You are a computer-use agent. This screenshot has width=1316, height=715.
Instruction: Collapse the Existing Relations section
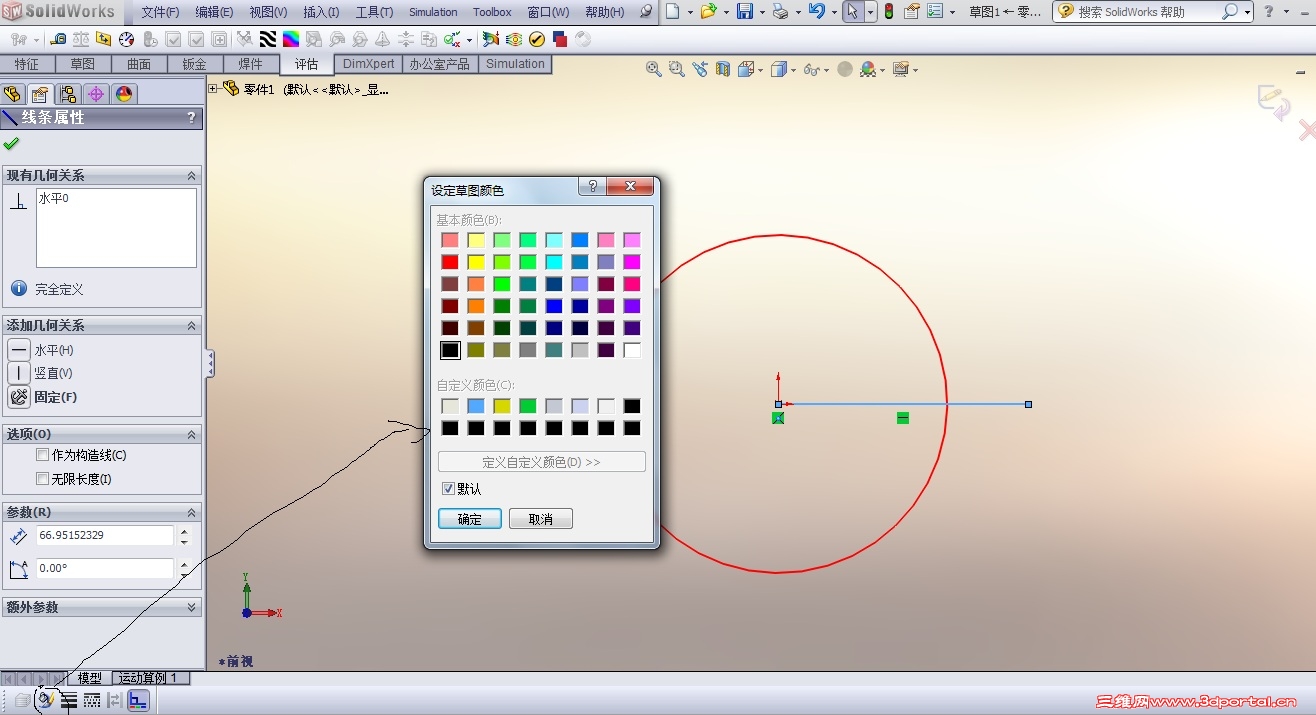(x=191, y=176)
